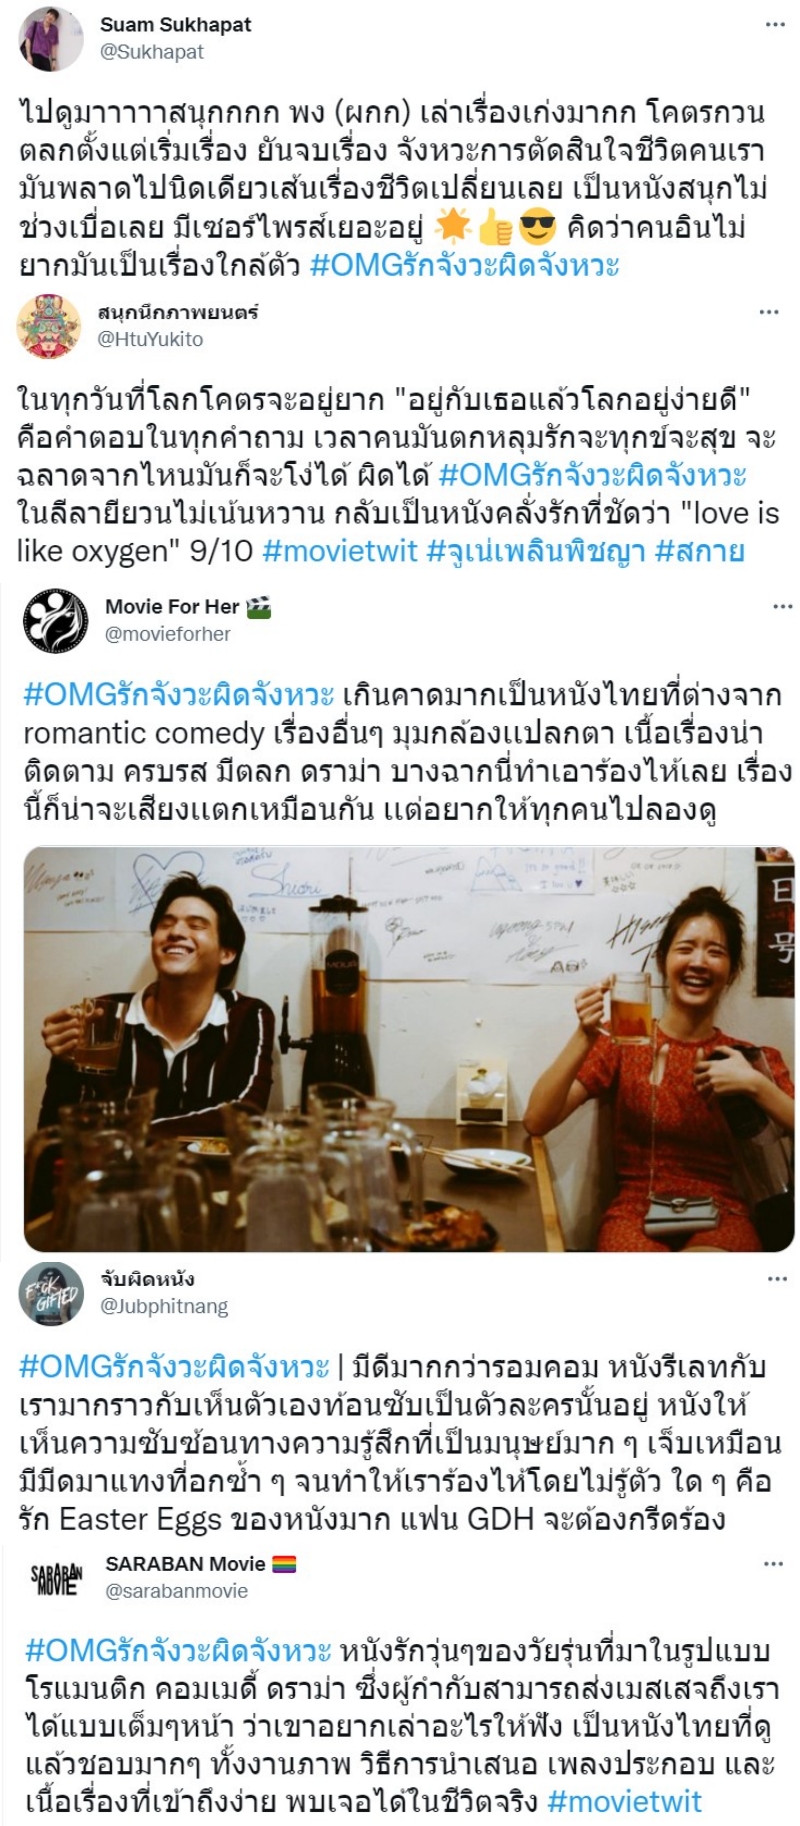
Task: Open more options on the HtuYukito tweet
Action: coord(769,312)
